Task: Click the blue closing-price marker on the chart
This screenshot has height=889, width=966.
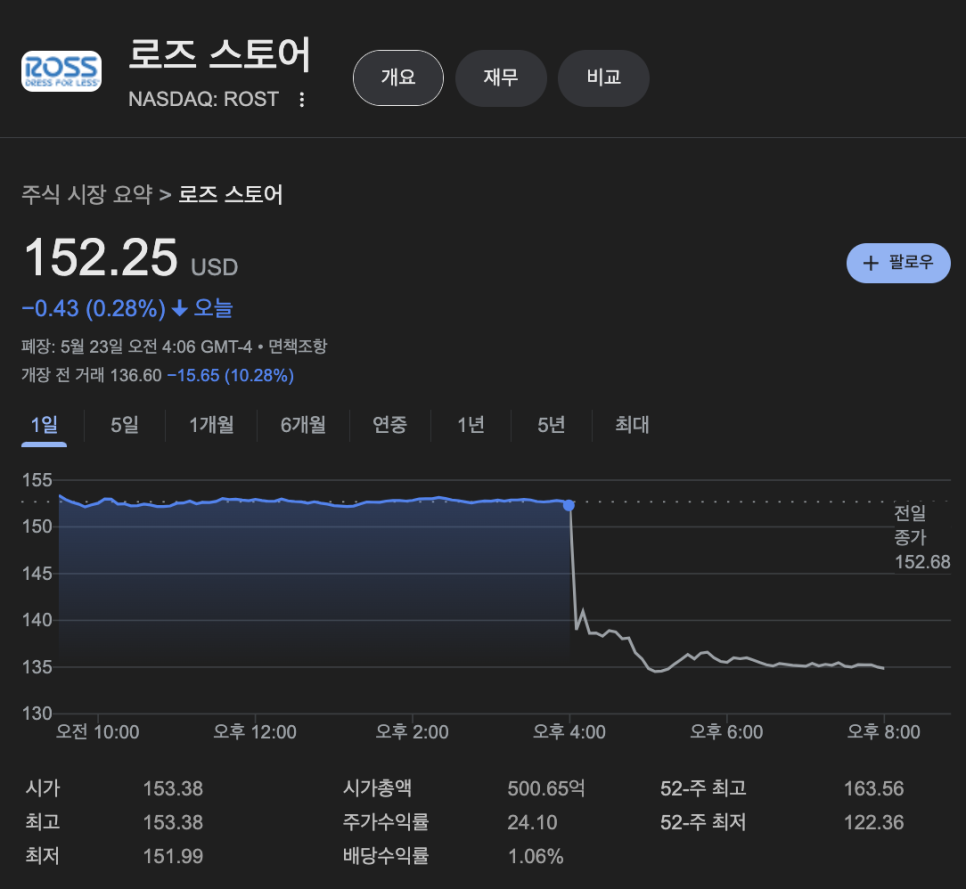Action: click(x=569, y=505)
